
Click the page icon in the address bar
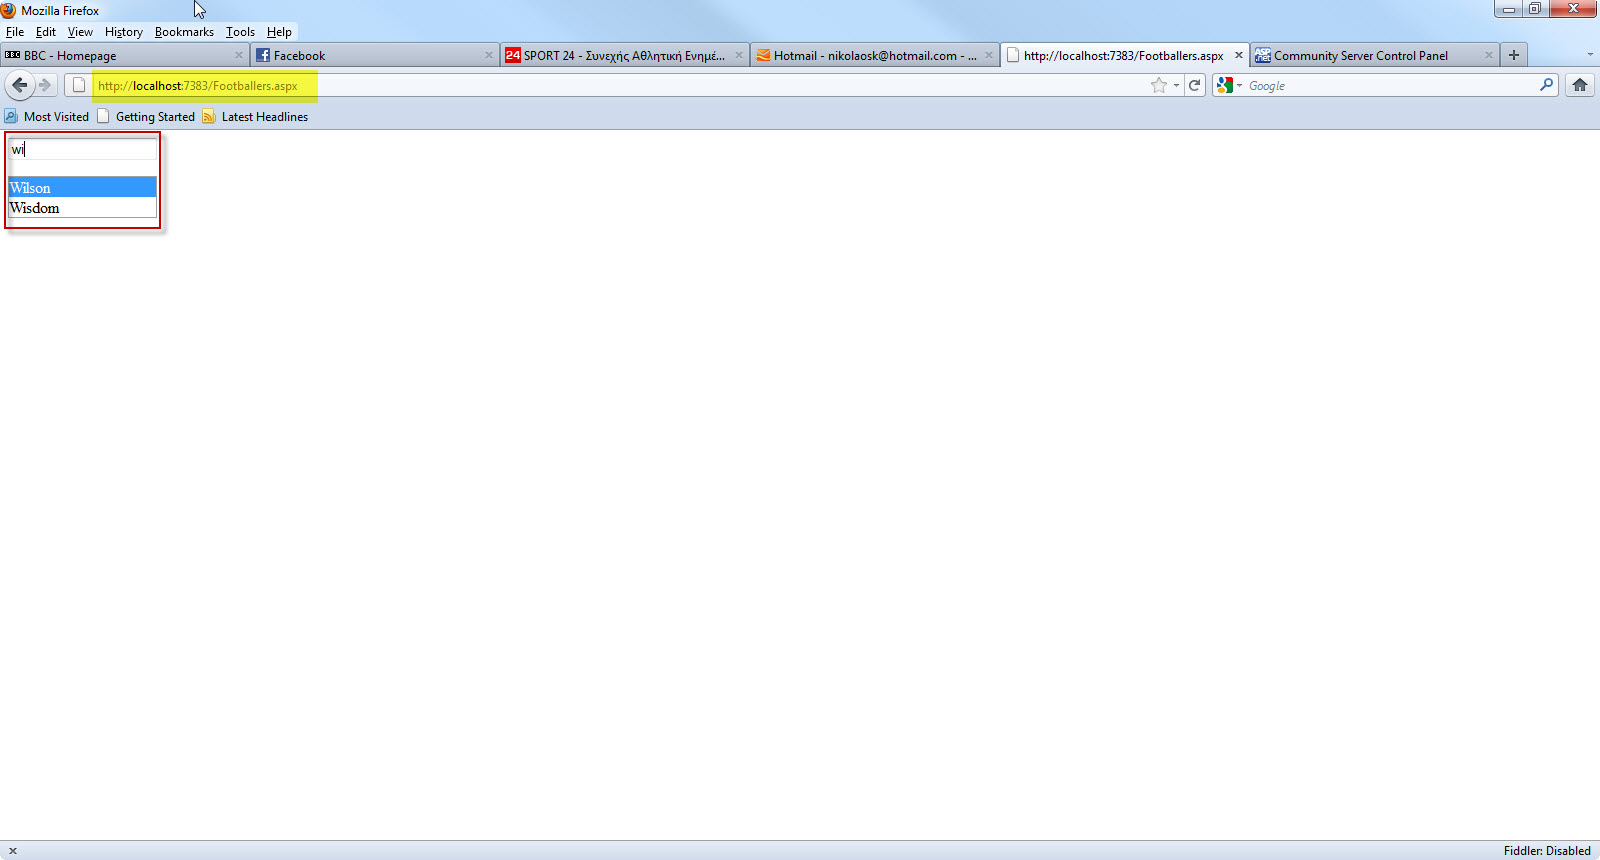[79, 85]
